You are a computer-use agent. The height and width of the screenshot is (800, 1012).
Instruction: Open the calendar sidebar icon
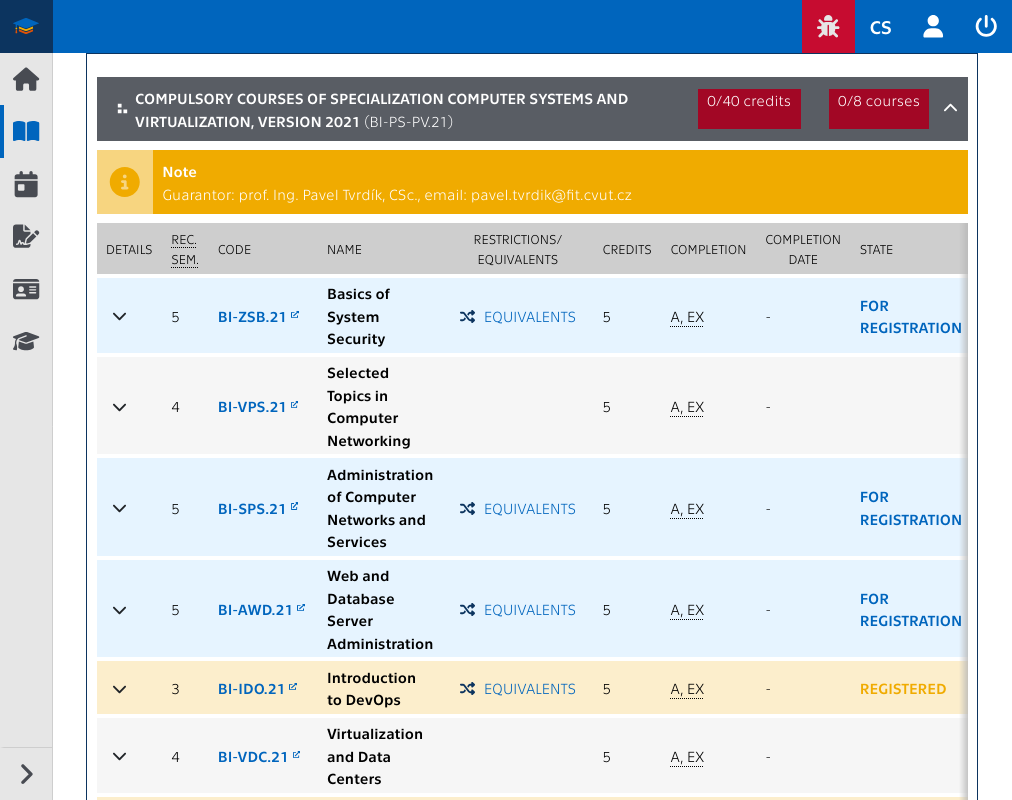pyautogui.click(x=26, y=185)
